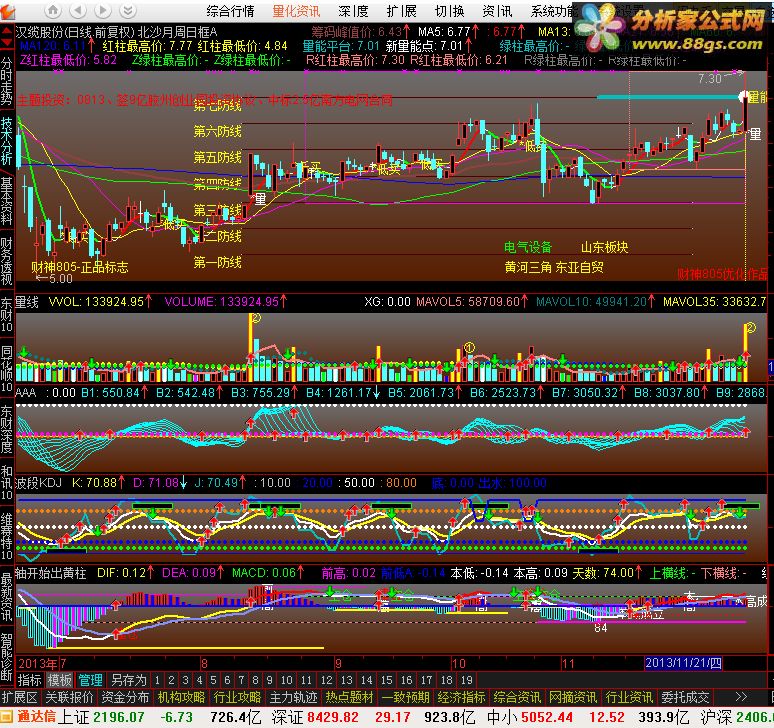
Task: Click month 9 marker on time axis
Action: 338,663
